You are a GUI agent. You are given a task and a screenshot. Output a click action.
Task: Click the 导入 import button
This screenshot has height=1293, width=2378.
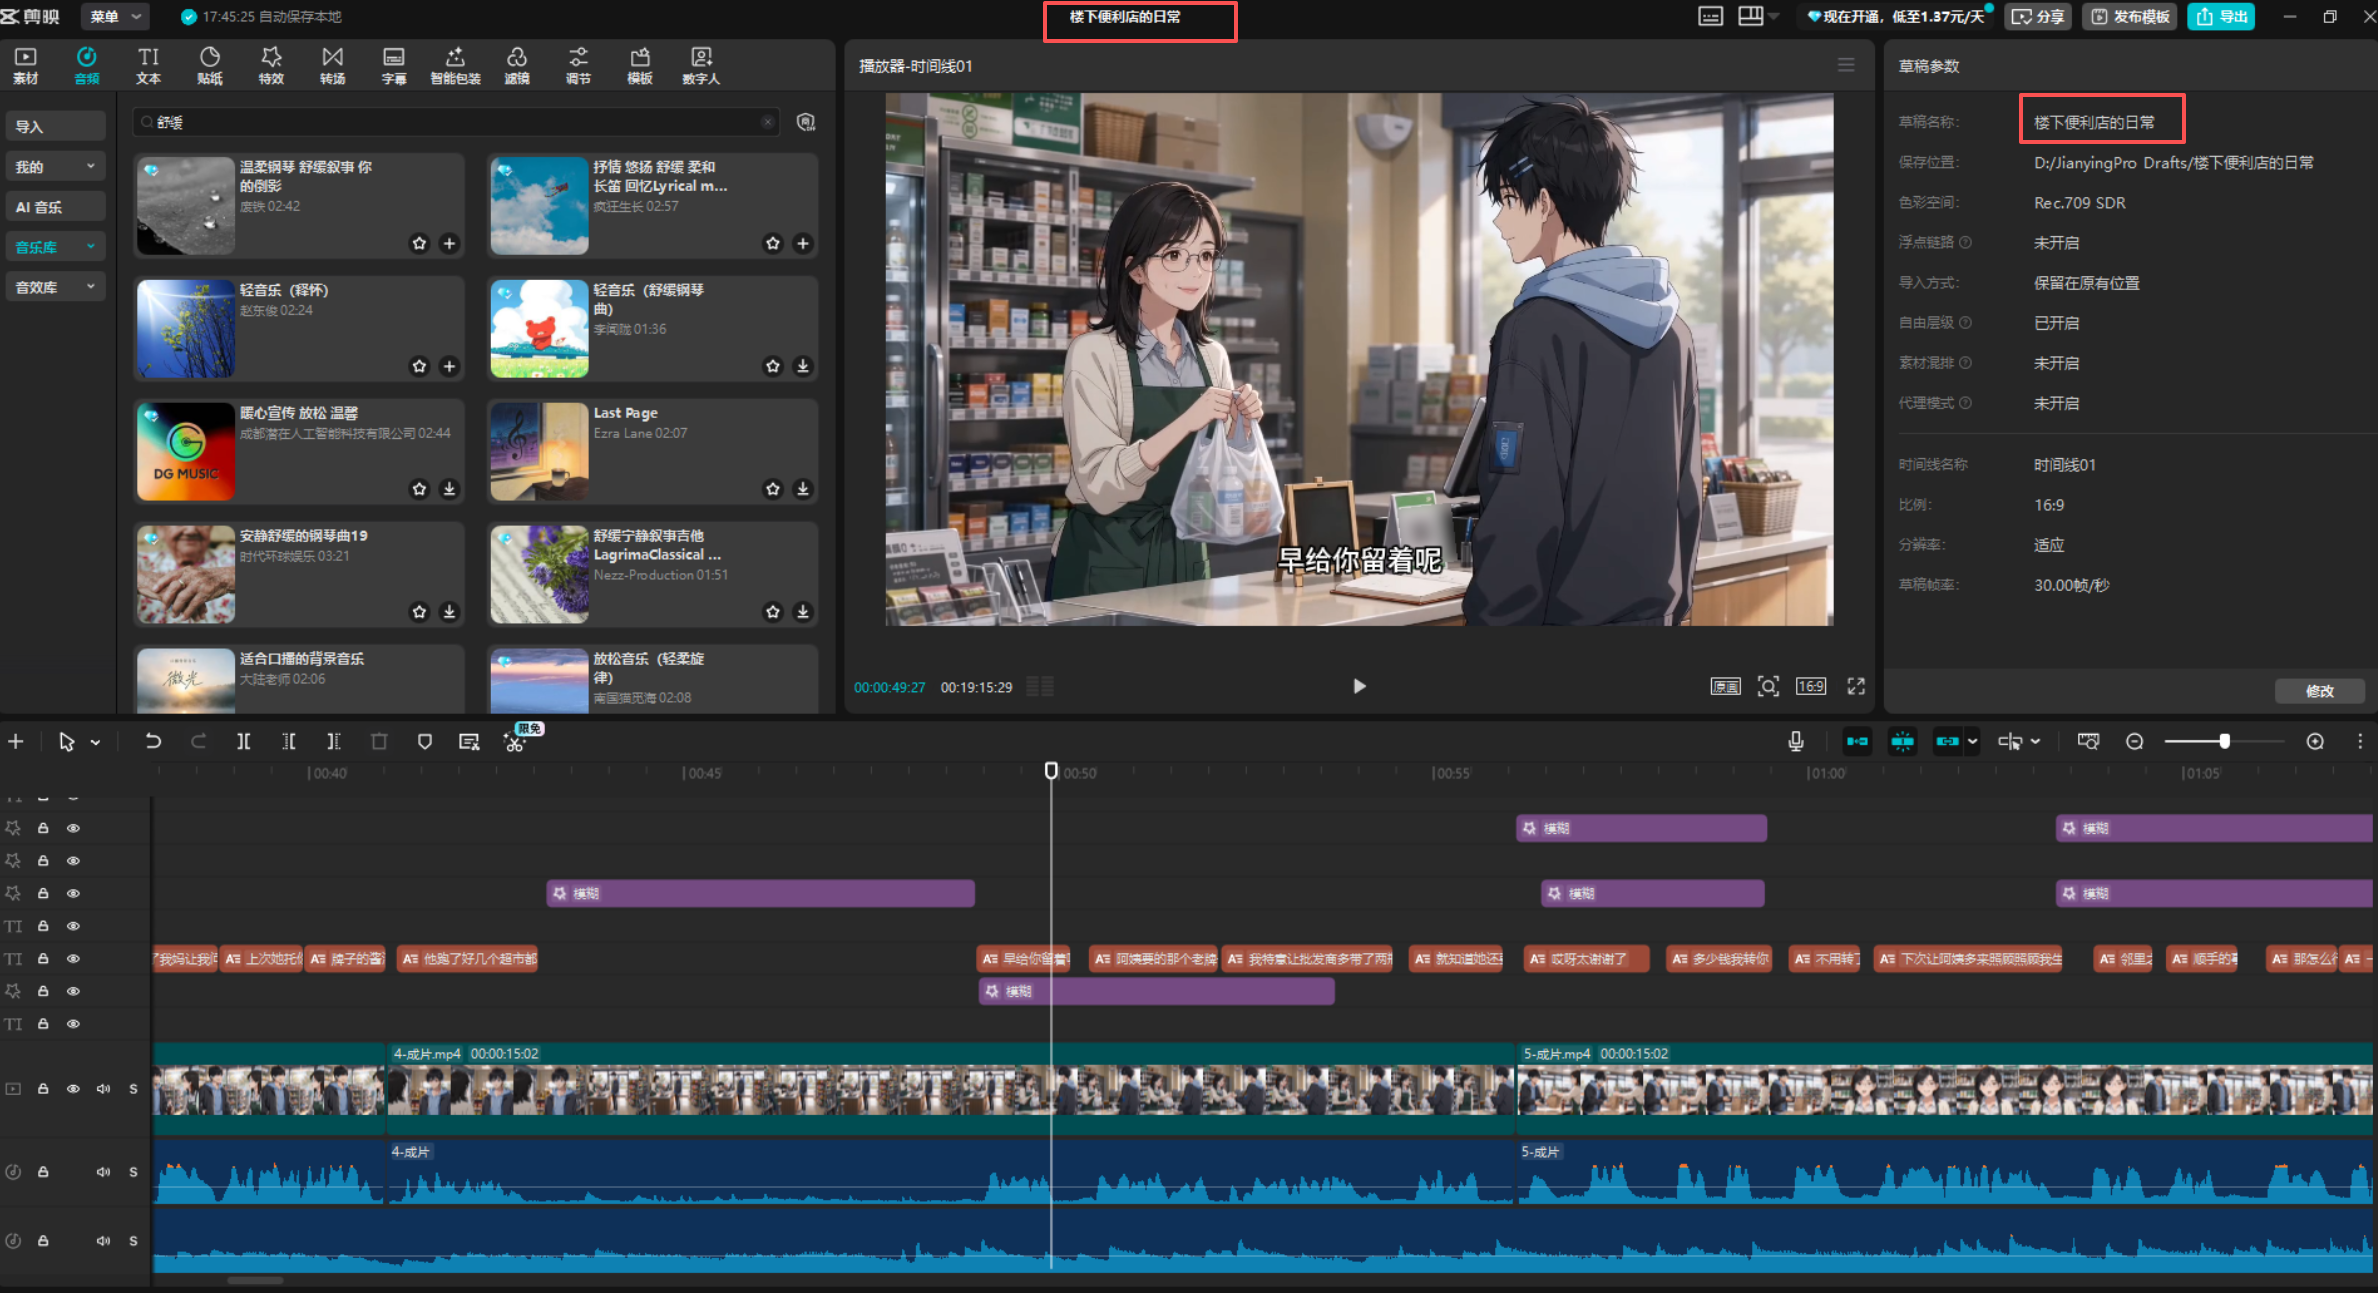point(55,127)
